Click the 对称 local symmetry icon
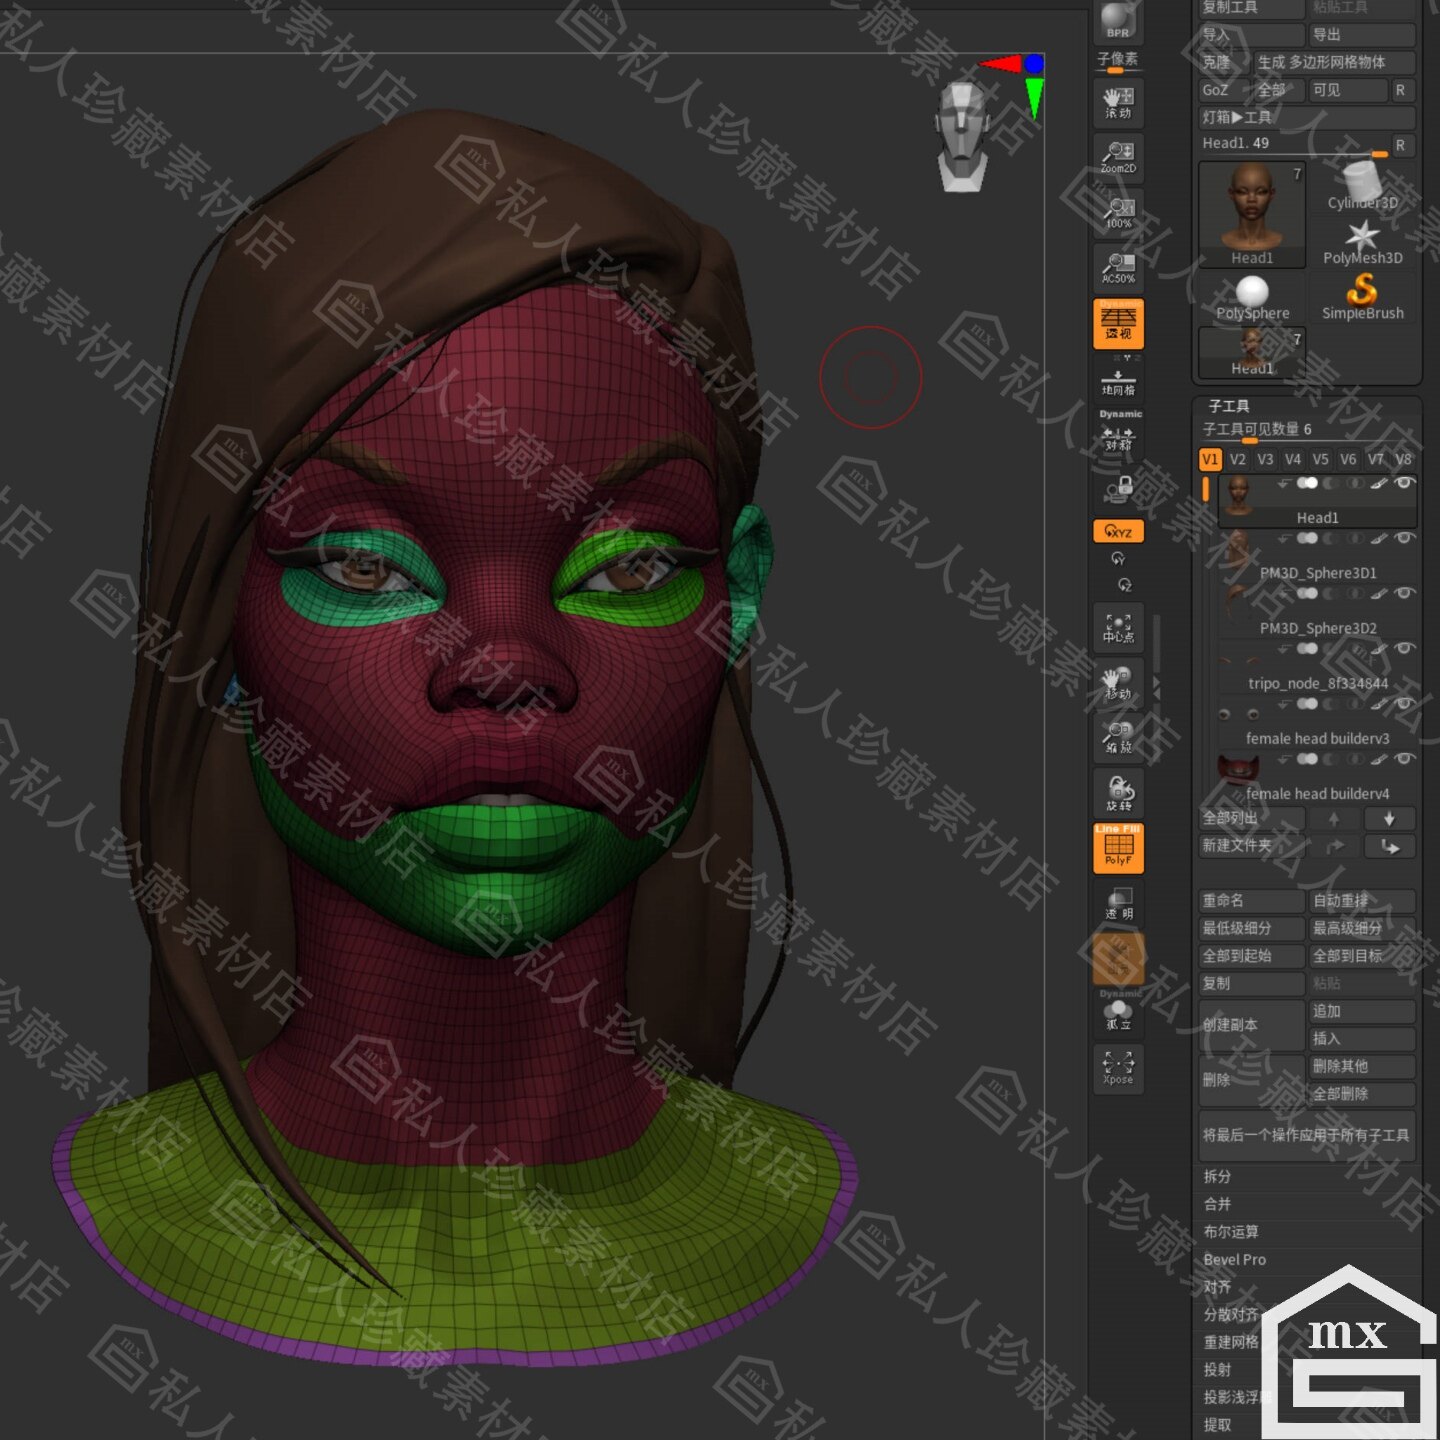Viewport: 1440px width, 1440px height. point(1118,438)
